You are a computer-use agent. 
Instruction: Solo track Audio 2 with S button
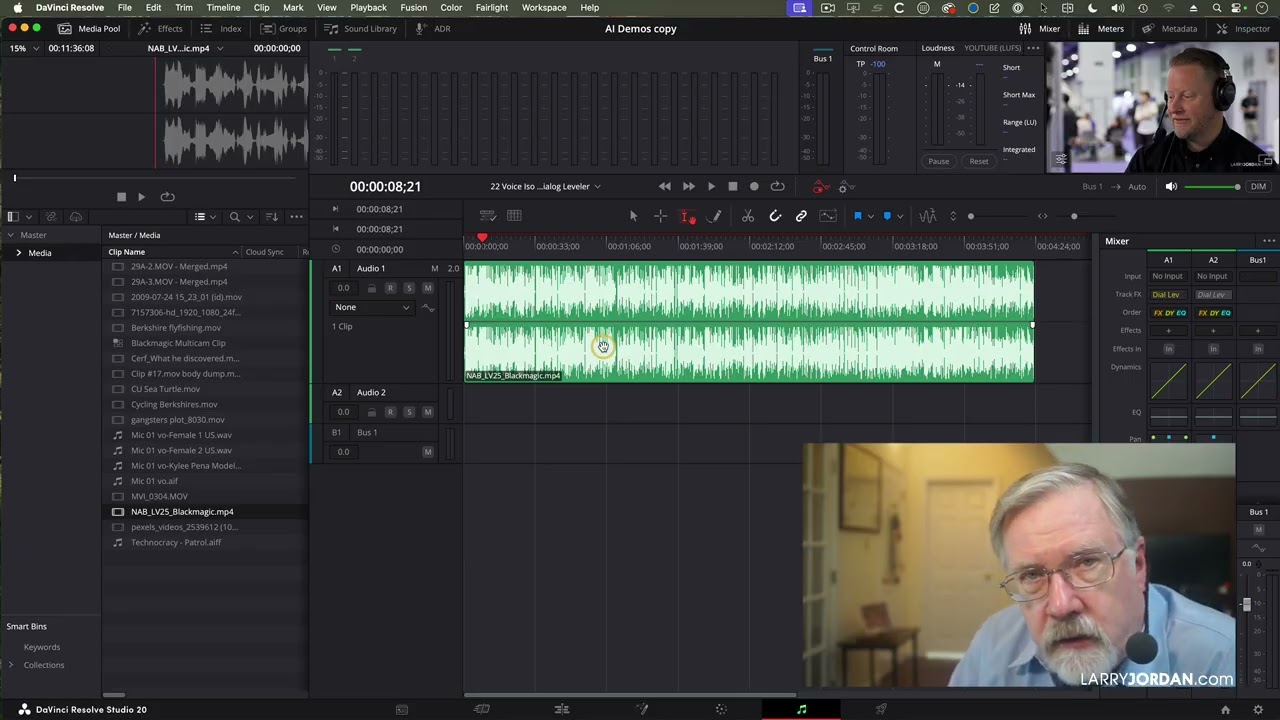tap(409, 412)
